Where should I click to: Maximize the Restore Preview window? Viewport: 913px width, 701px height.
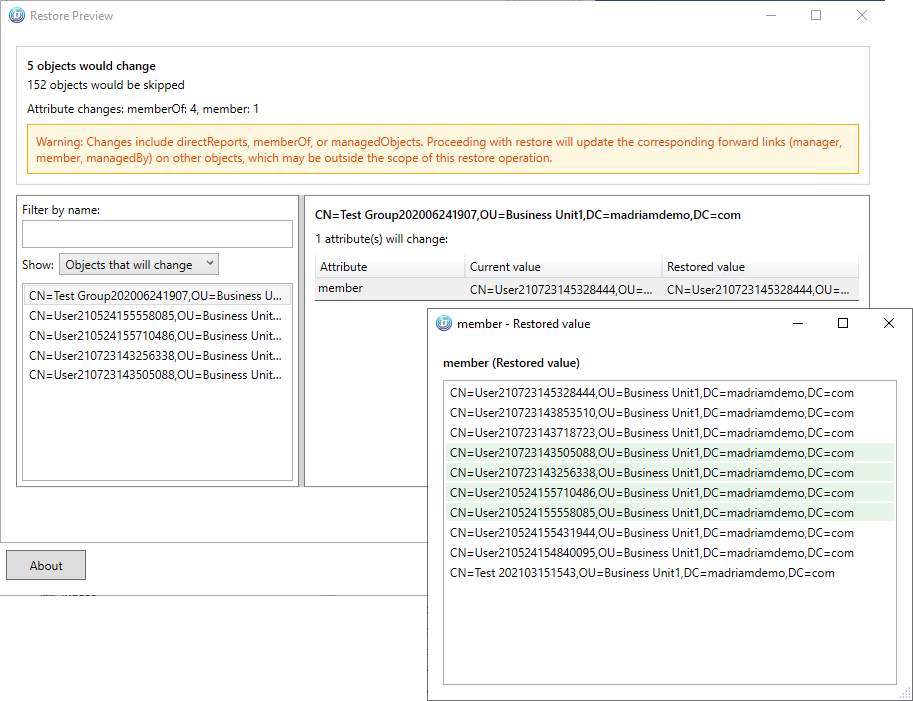816,16
